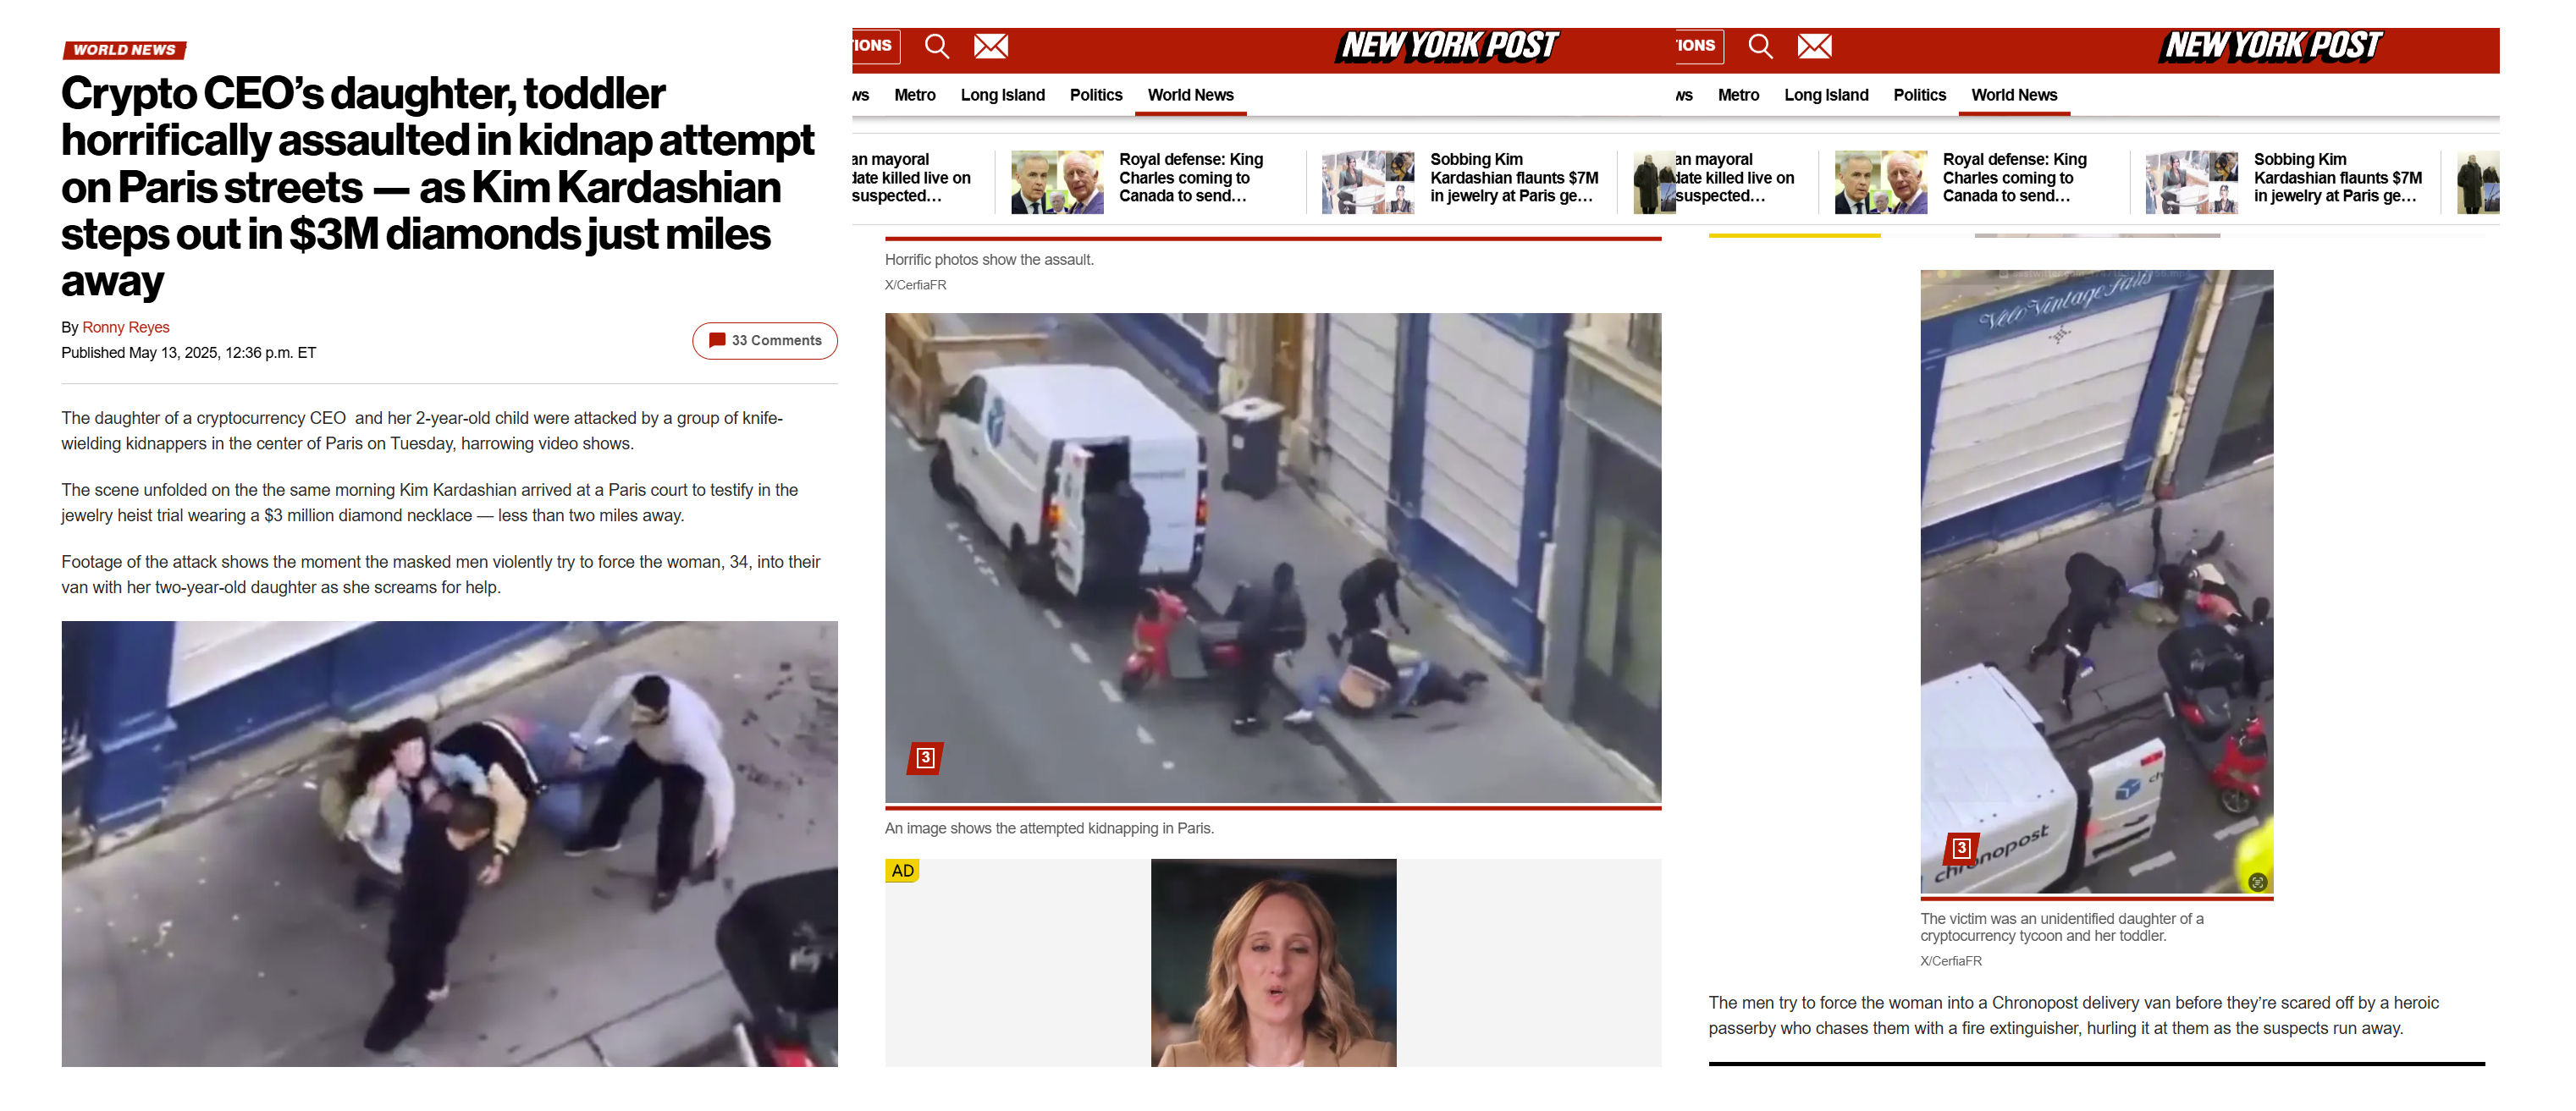Click the caption 'The victim was an unidentified daughter'

tap(2062, 927)
